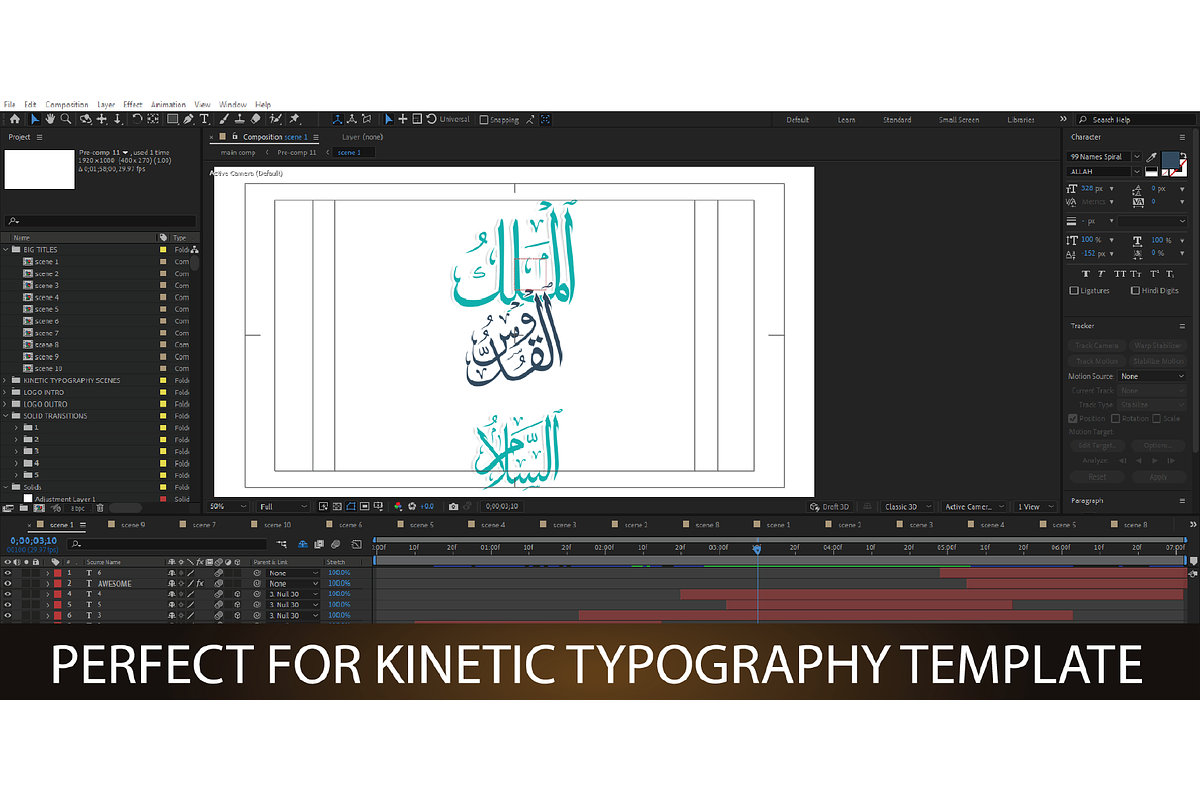Expand the LOGO INTRO folder

click(6, 392)
